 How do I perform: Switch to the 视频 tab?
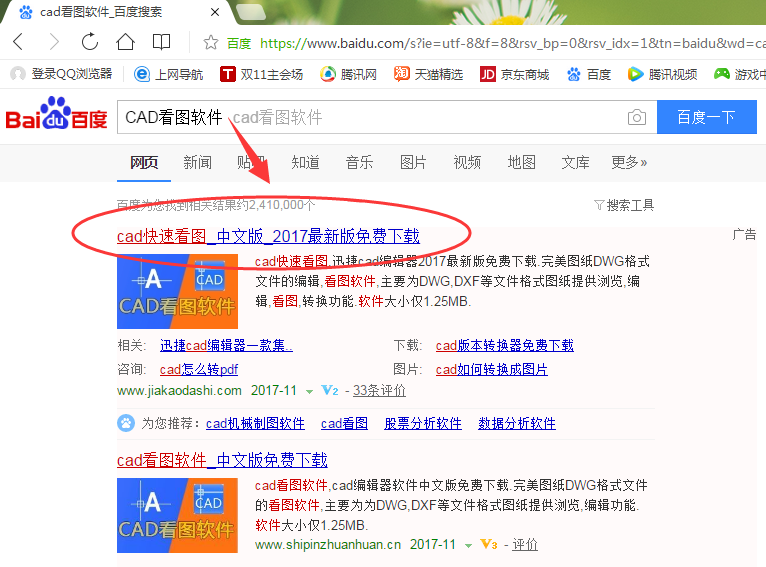tap(467, 162)
